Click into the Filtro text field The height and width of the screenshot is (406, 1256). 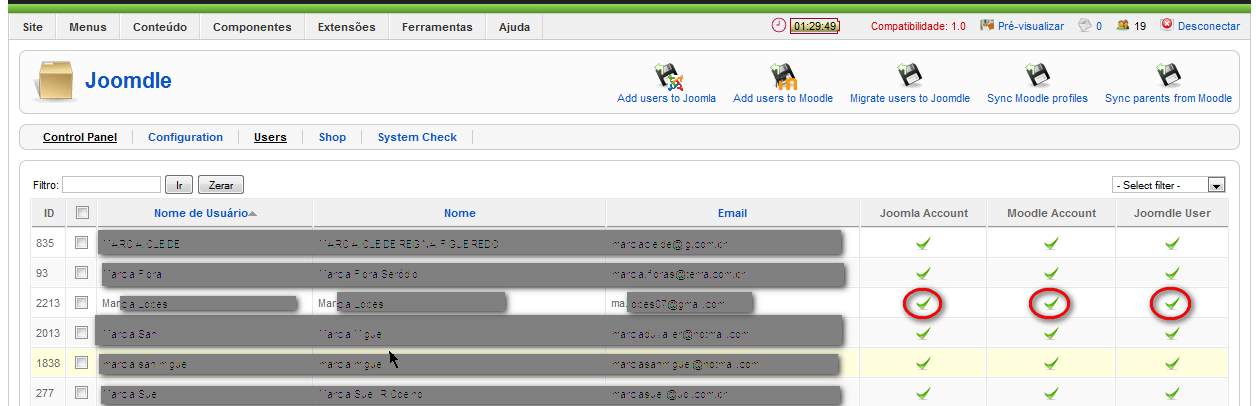click(111, 185)
